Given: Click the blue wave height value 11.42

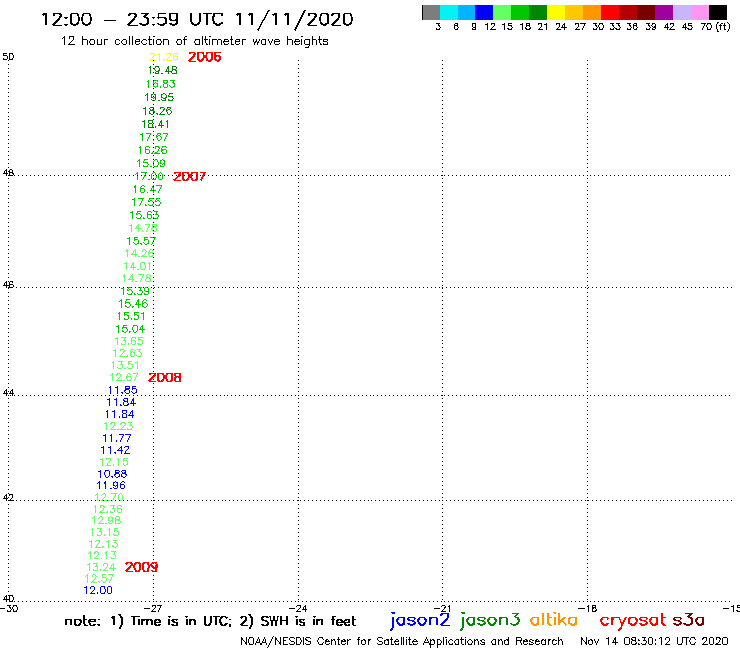Looking at the screenshot, I should pos(115,450).
